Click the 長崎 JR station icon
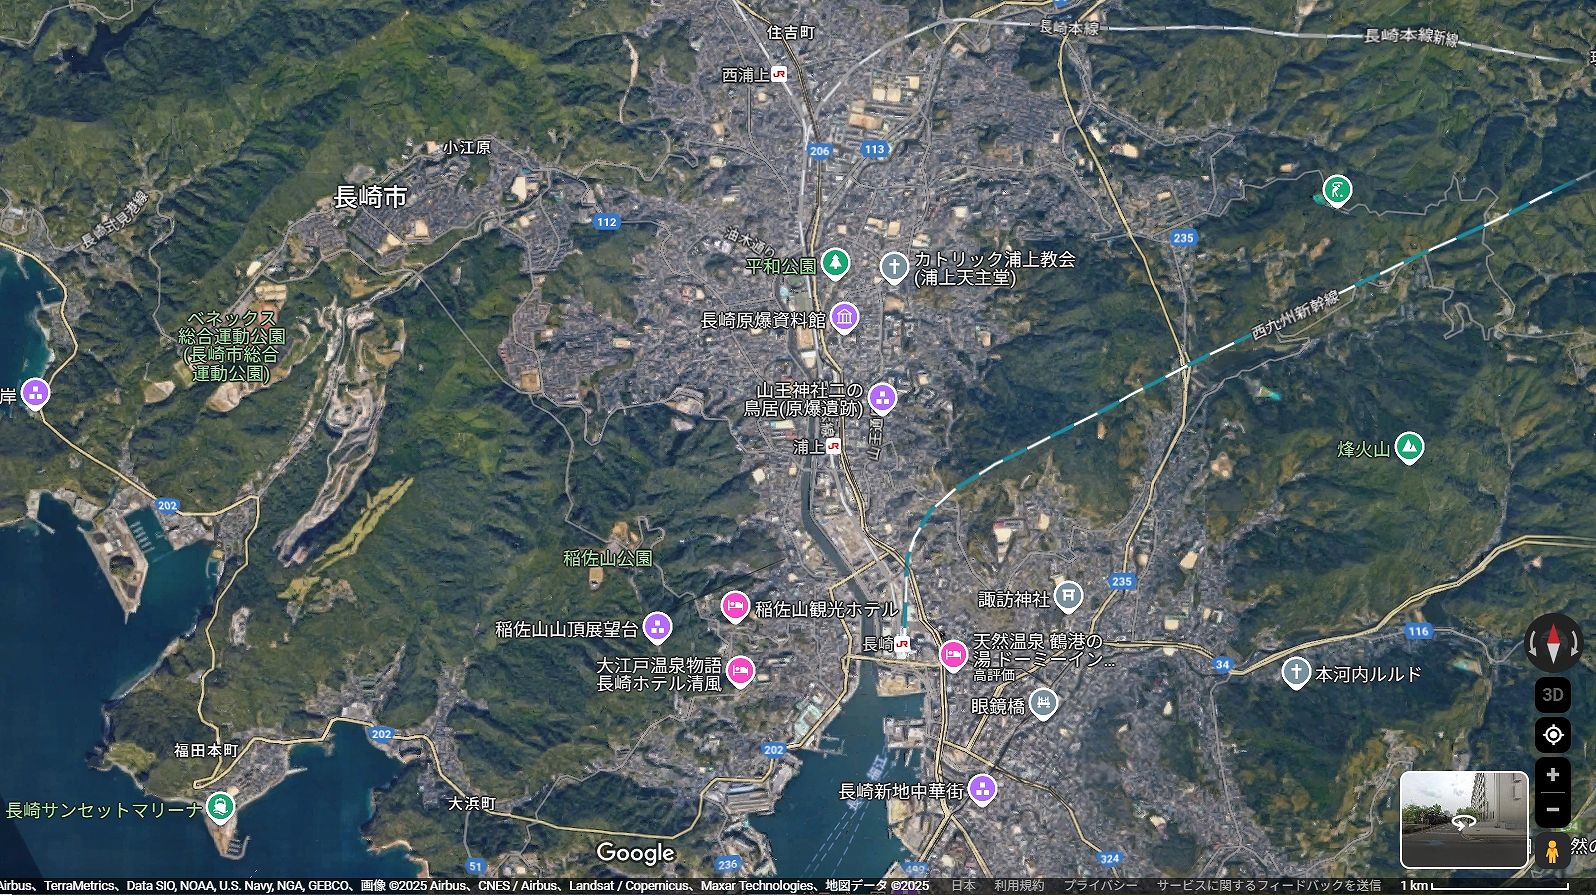Image resolution: width=1596 pixels, height=895 pixels. [x=902, y=644]
